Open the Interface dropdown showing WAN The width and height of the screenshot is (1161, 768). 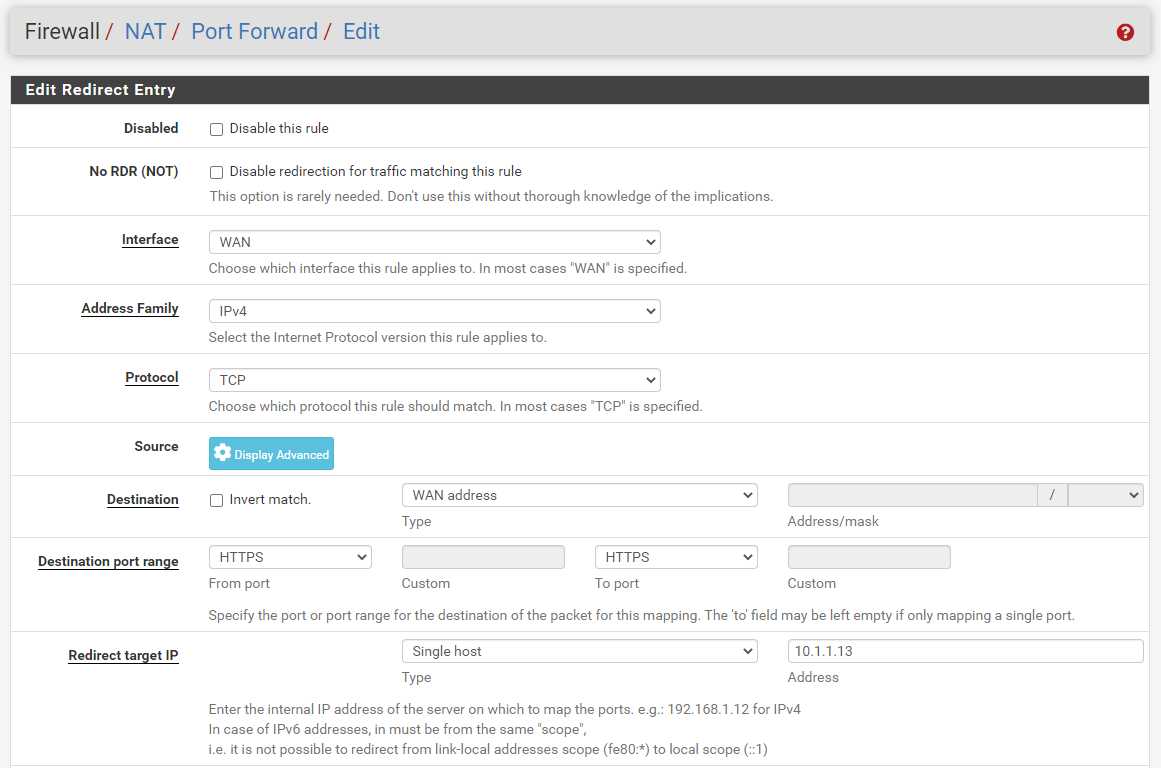(435, 242)
